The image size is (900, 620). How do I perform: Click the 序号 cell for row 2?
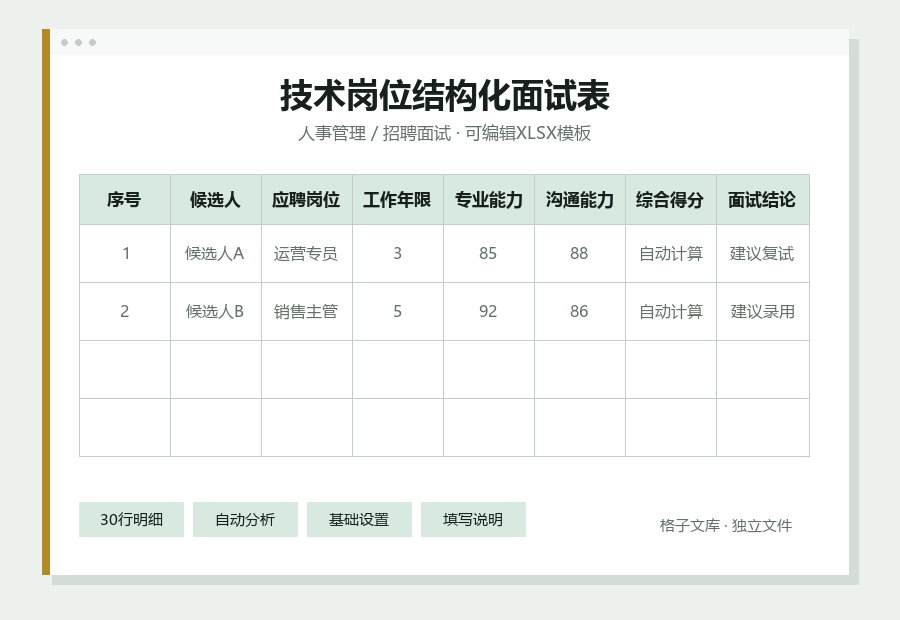(x=125, y=311)
